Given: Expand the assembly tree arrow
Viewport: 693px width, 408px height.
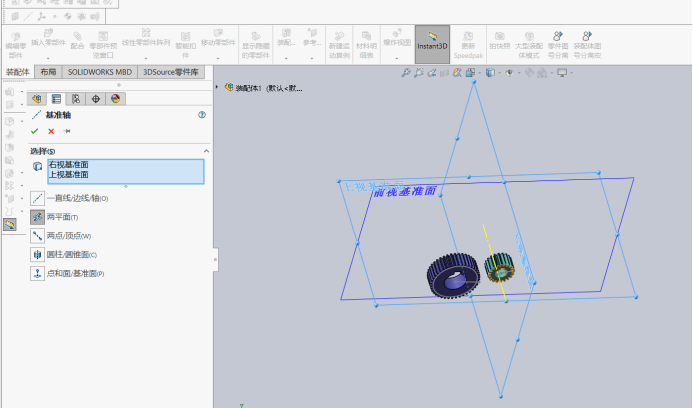Looking at the screenshot, I should pos(217,88).
